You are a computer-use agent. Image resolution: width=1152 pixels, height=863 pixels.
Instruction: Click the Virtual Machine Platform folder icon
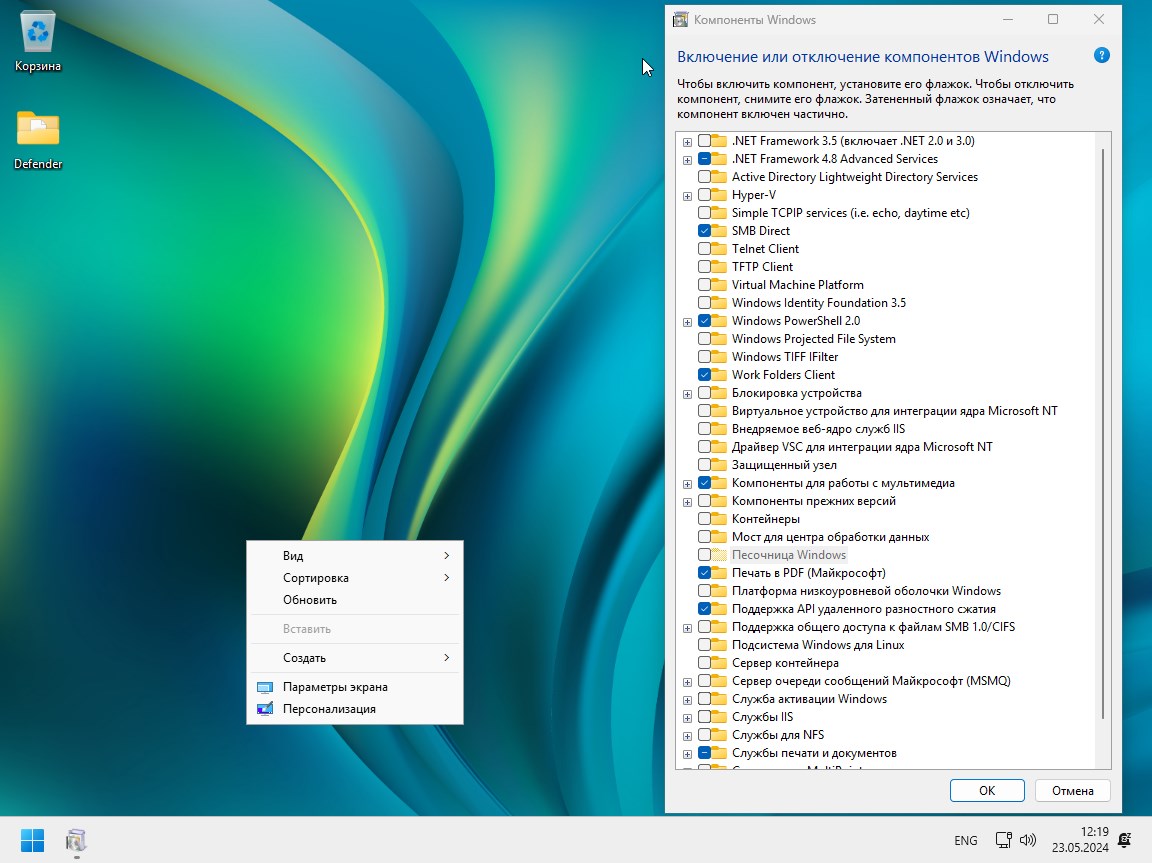pos(719,285)
